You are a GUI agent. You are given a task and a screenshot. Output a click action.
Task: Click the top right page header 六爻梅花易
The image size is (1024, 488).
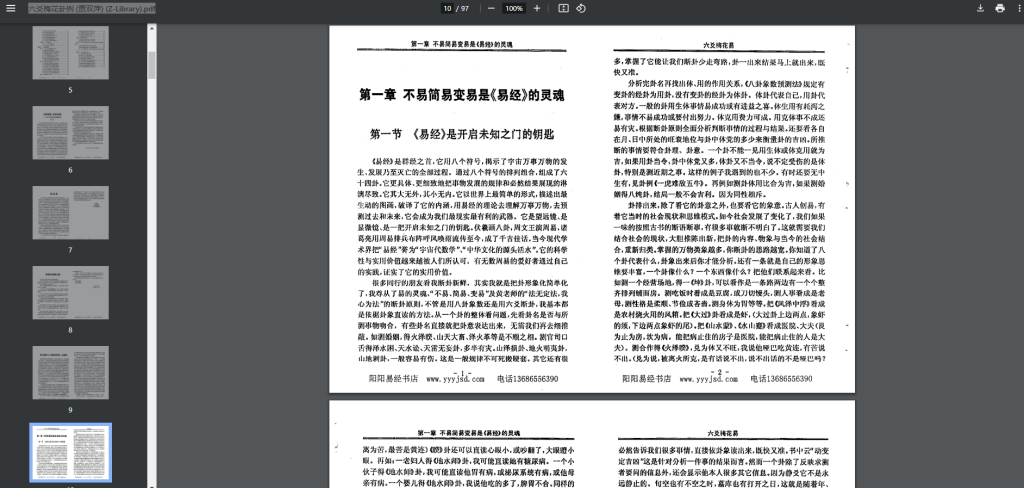719,45
